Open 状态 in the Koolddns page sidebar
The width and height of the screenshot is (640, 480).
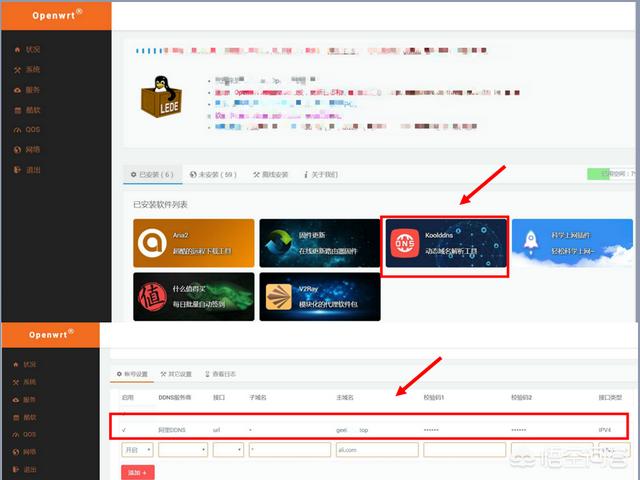pos(24,364)
